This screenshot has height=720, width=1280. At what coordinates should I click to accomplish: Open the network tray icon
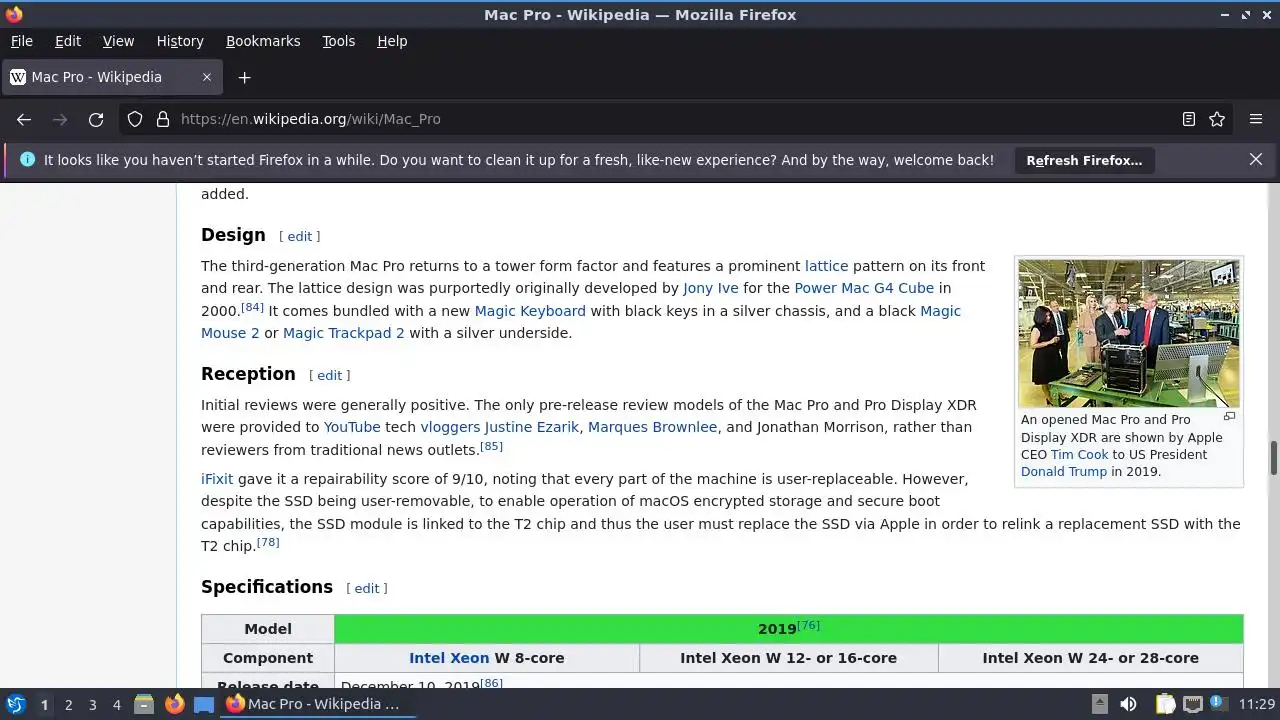point(1193,704)
